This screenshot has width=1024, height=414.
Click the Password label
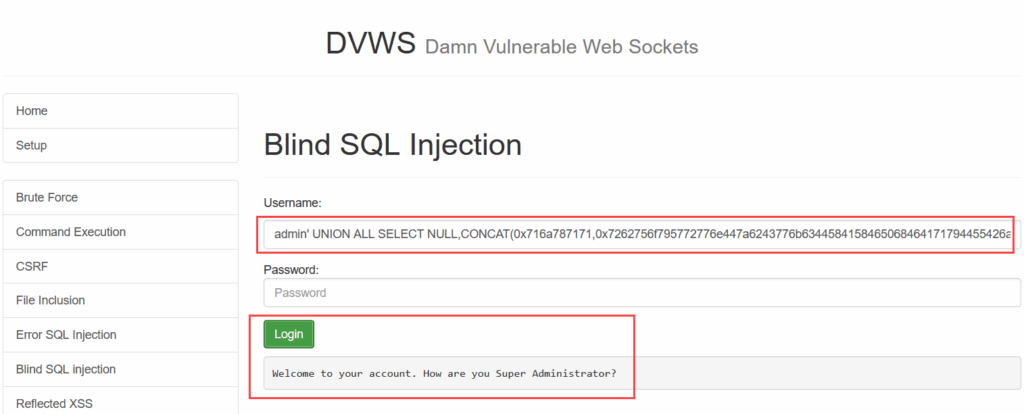291,269
